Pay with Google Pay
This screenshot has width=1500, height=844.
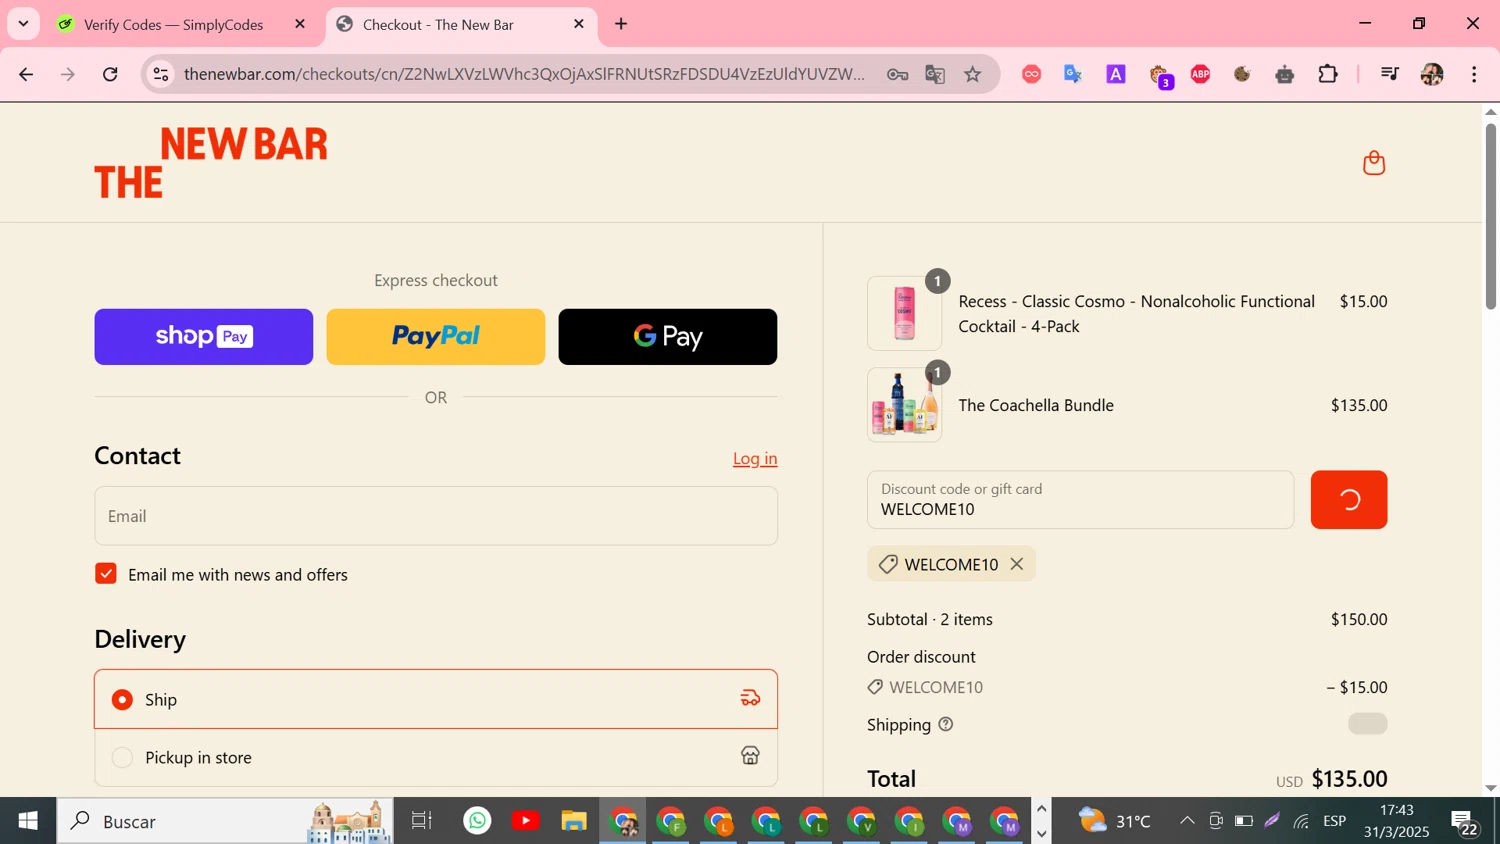pos(668,337)
